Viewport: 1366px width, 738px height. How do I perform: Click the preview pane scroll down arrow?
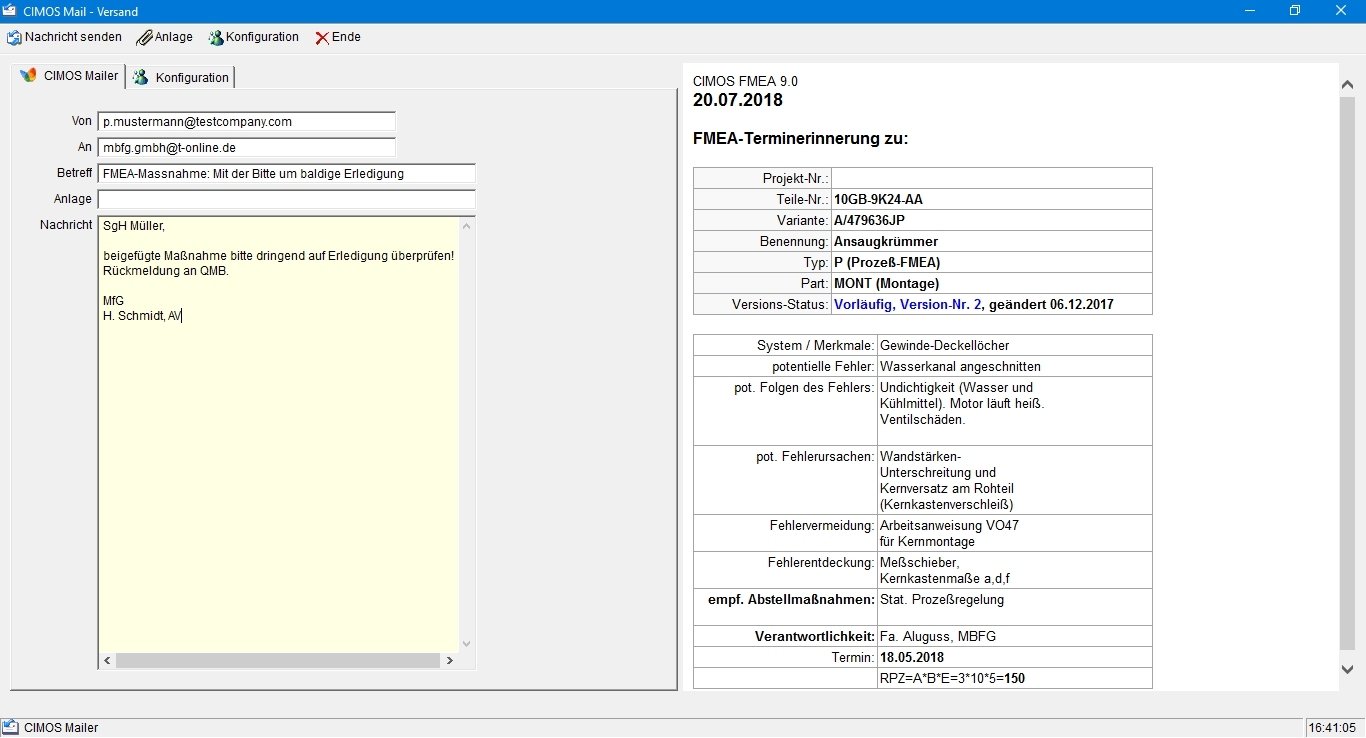pyautogui.click(x=1347, y=670)
